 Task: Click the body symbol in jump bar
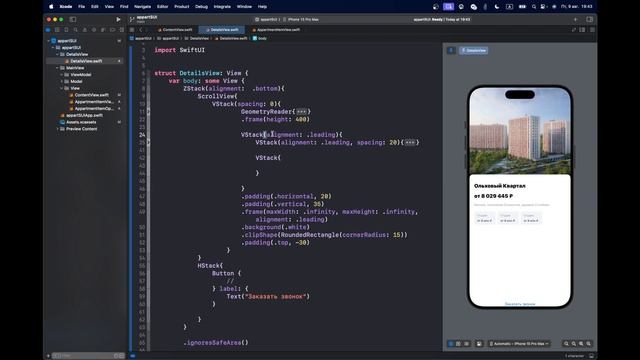[260, 38]
